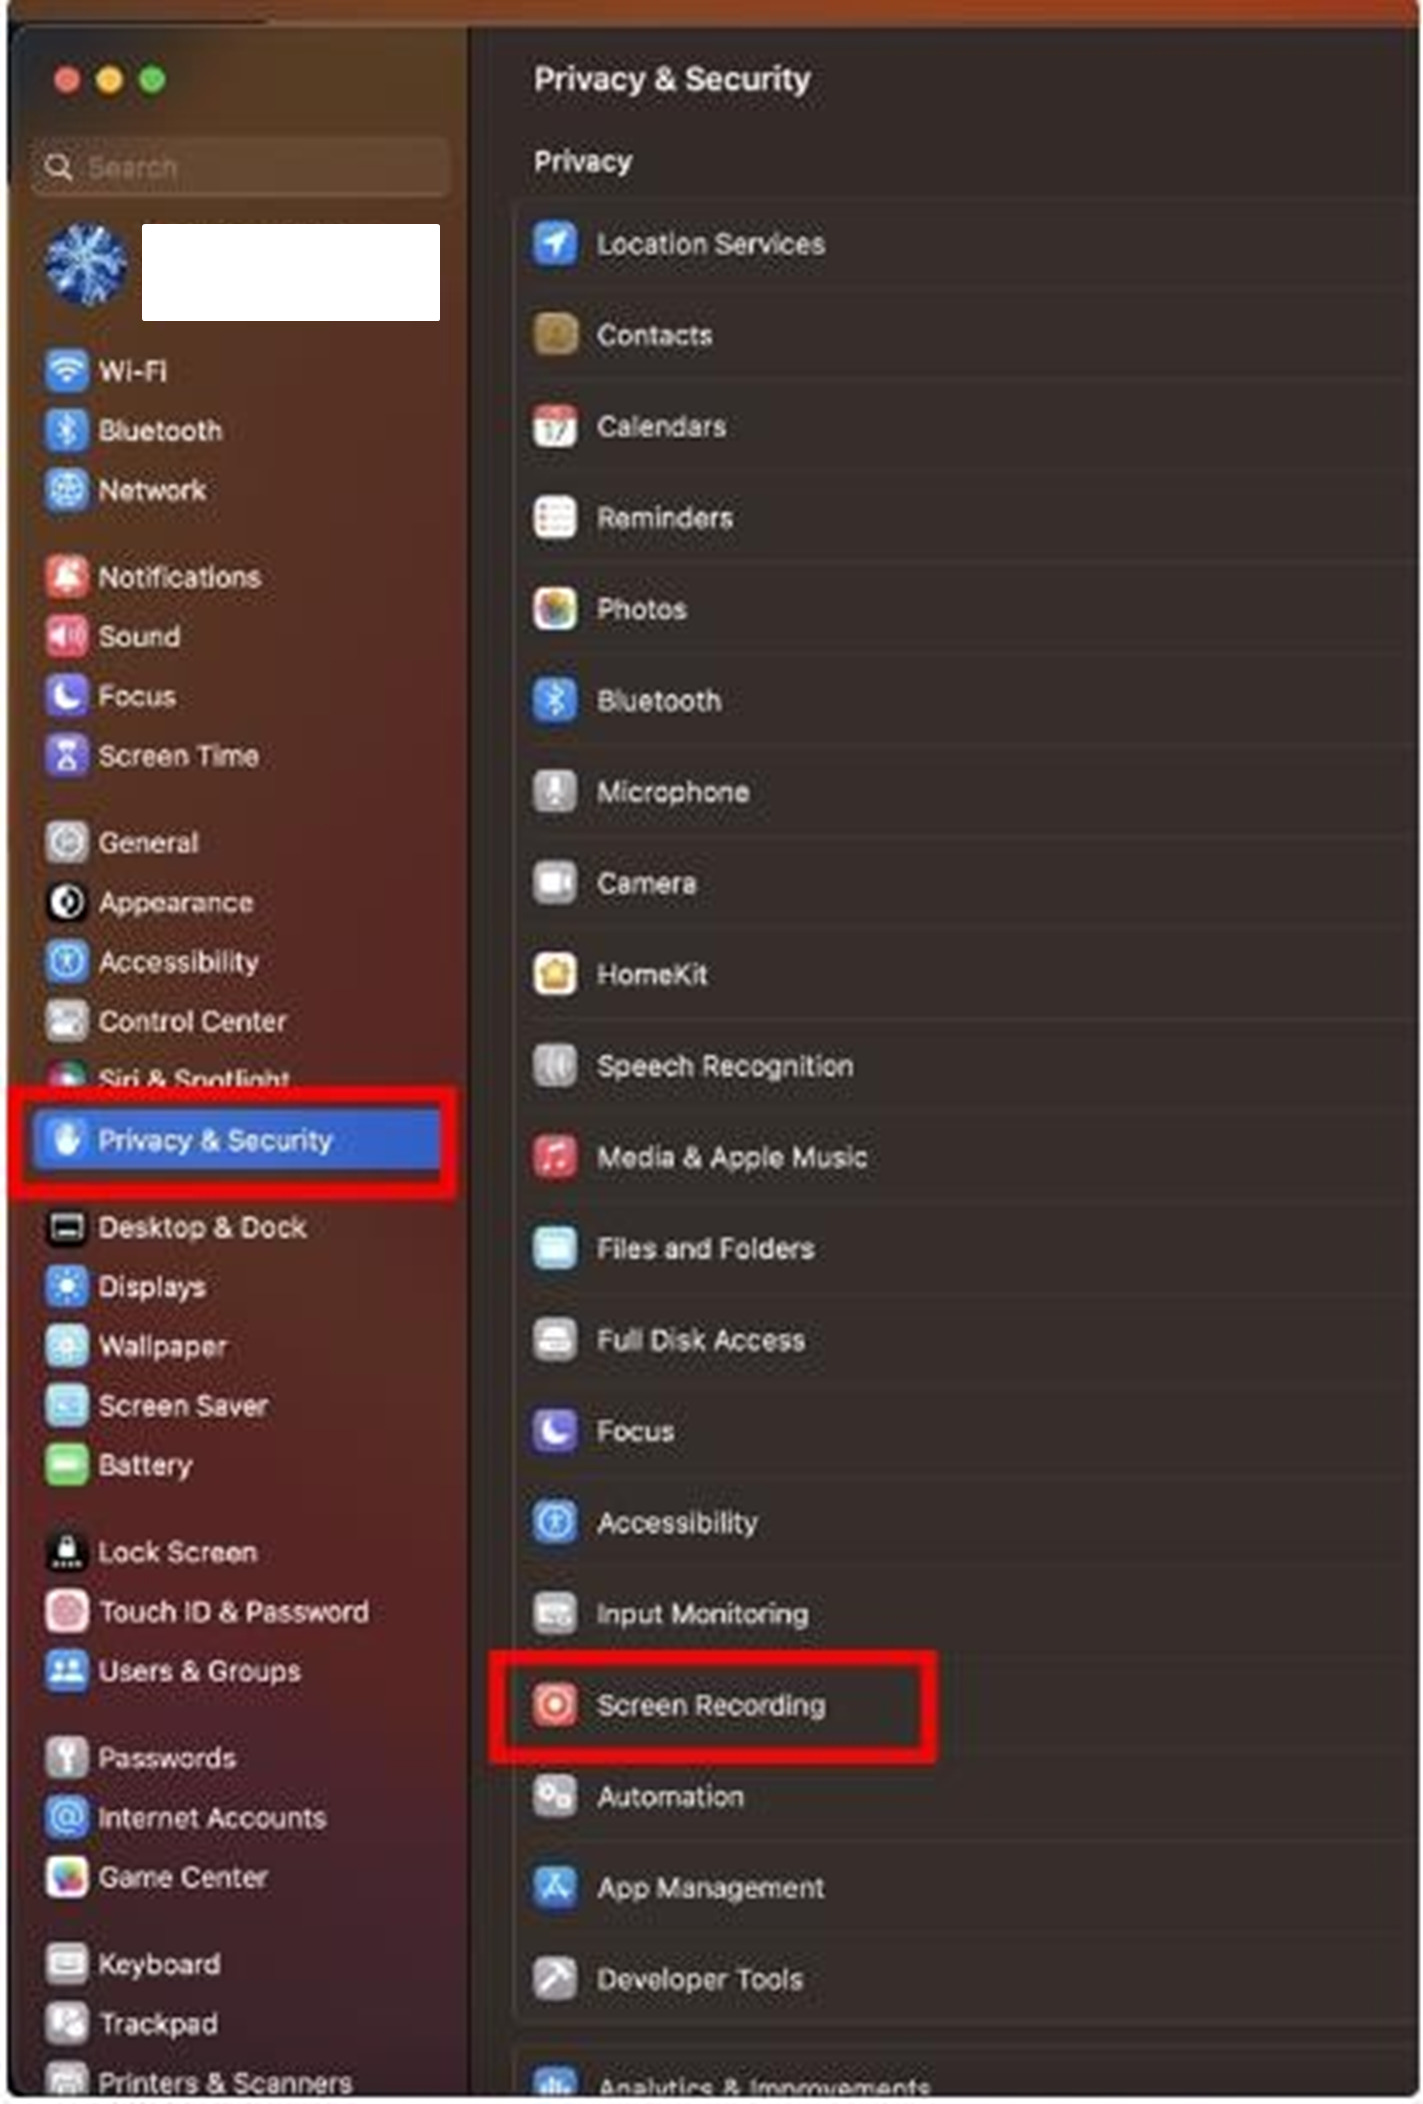
Task: Open Speech Recognition privacy row
Action: (x=966, y=1065)
